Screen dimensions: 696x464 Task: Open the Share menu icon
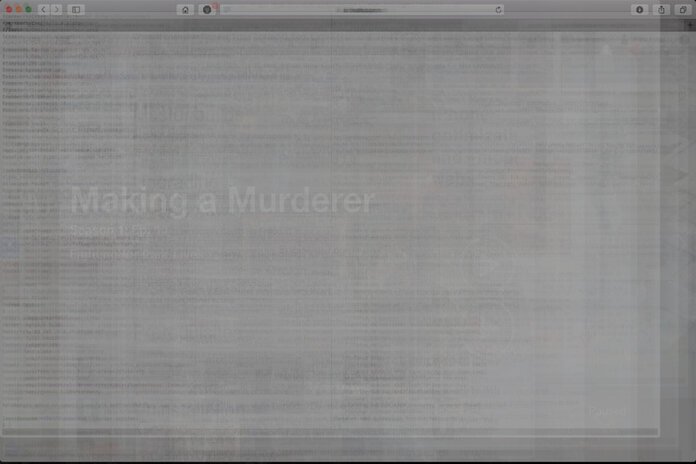pos(661,10)
